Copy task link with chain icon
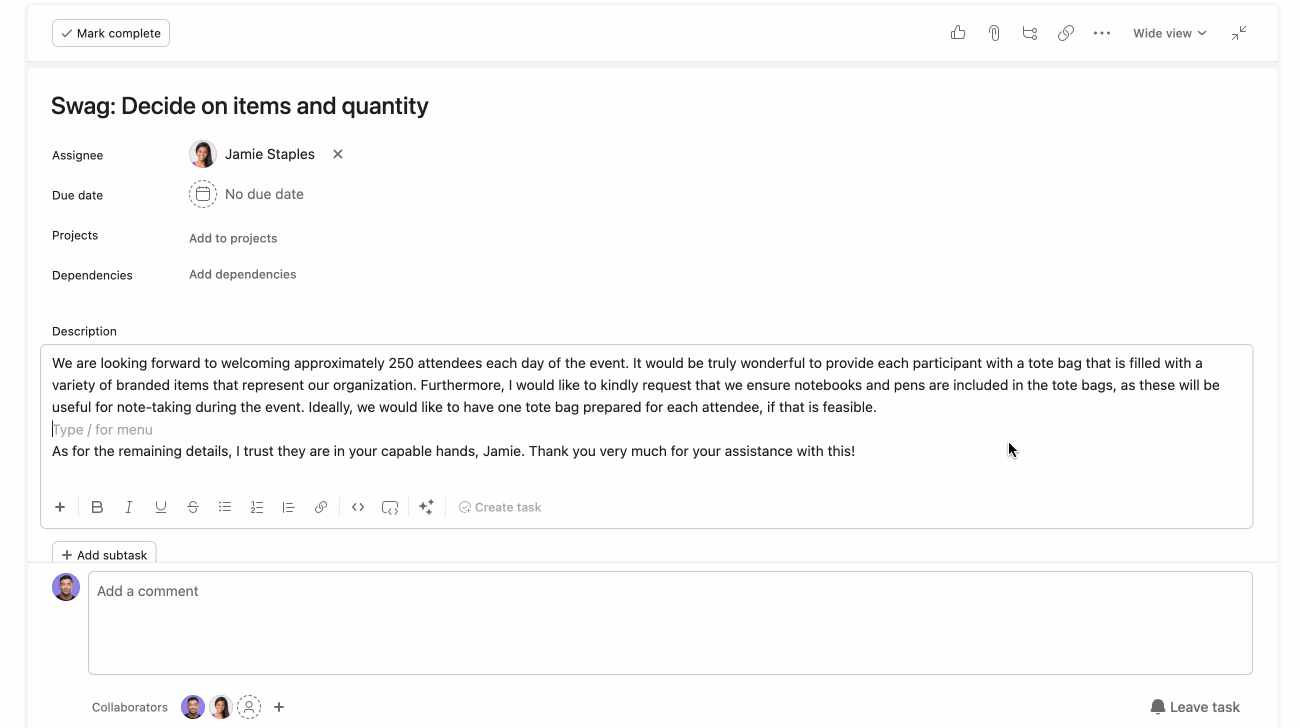The width and height of the screenshot is (1300, 728). [1066, 33]
